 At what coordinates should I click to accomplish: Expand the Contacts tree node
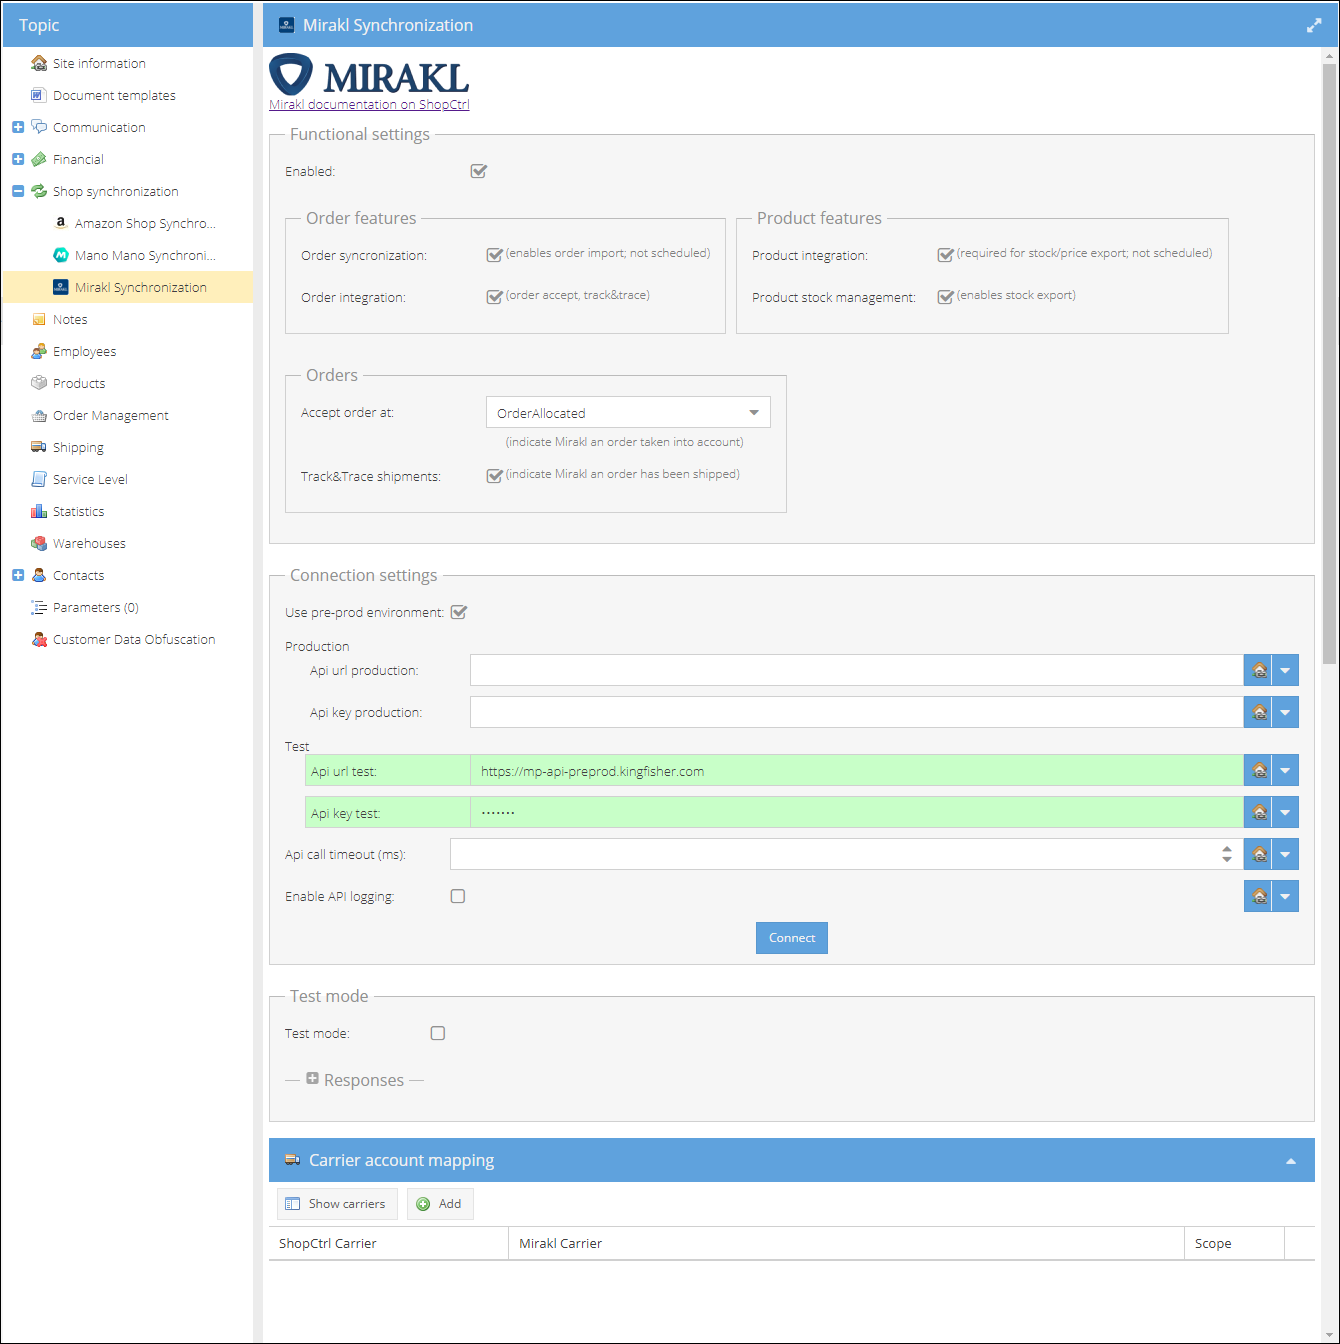[x=18, y=575]
